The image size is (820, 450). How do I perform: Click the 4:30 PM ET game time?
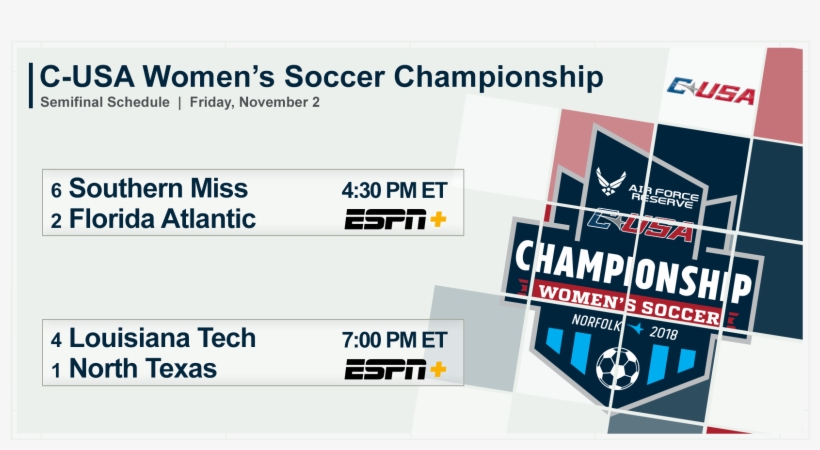pyautogui.click(x=394, y=189)
